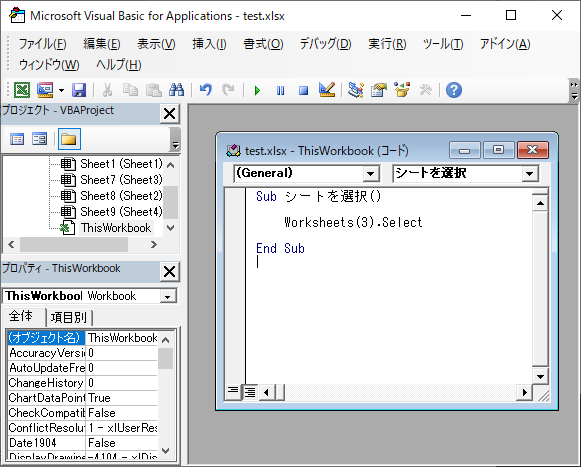Undo the last action
This screenshot has width=581, height=467.
point(206,90)
